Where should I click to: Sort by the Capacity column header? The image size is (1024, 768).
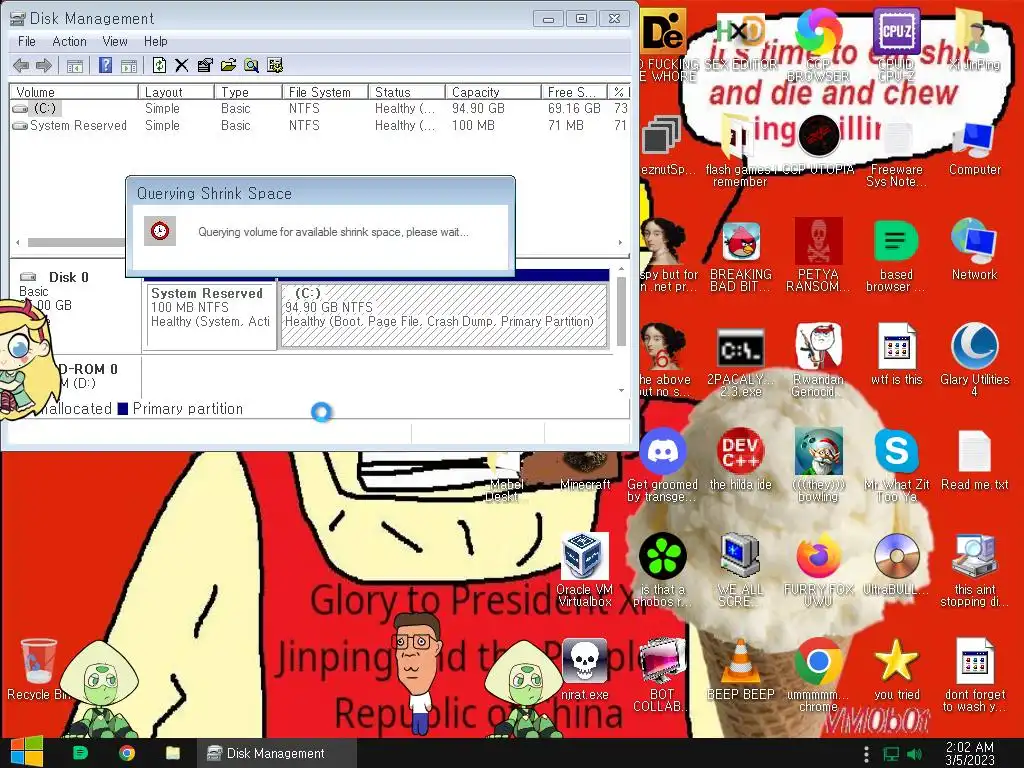tap(493, 92)
